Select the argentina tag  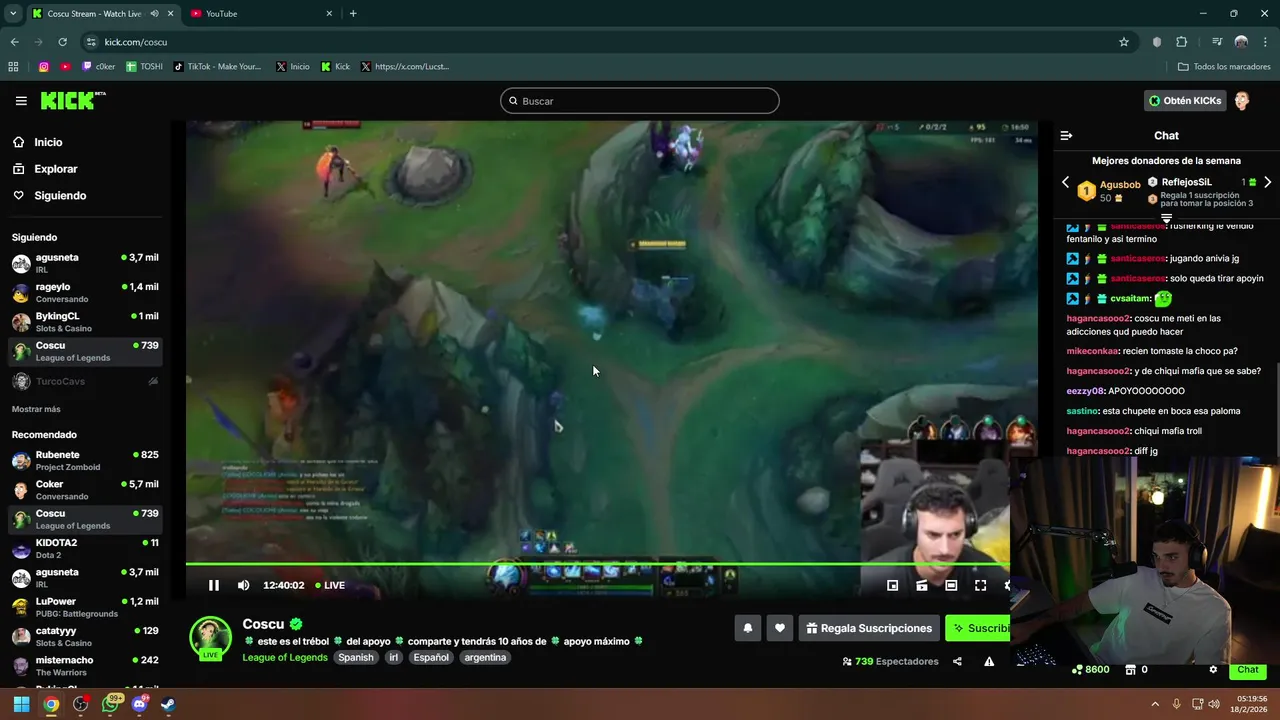[x=485, y=657]
